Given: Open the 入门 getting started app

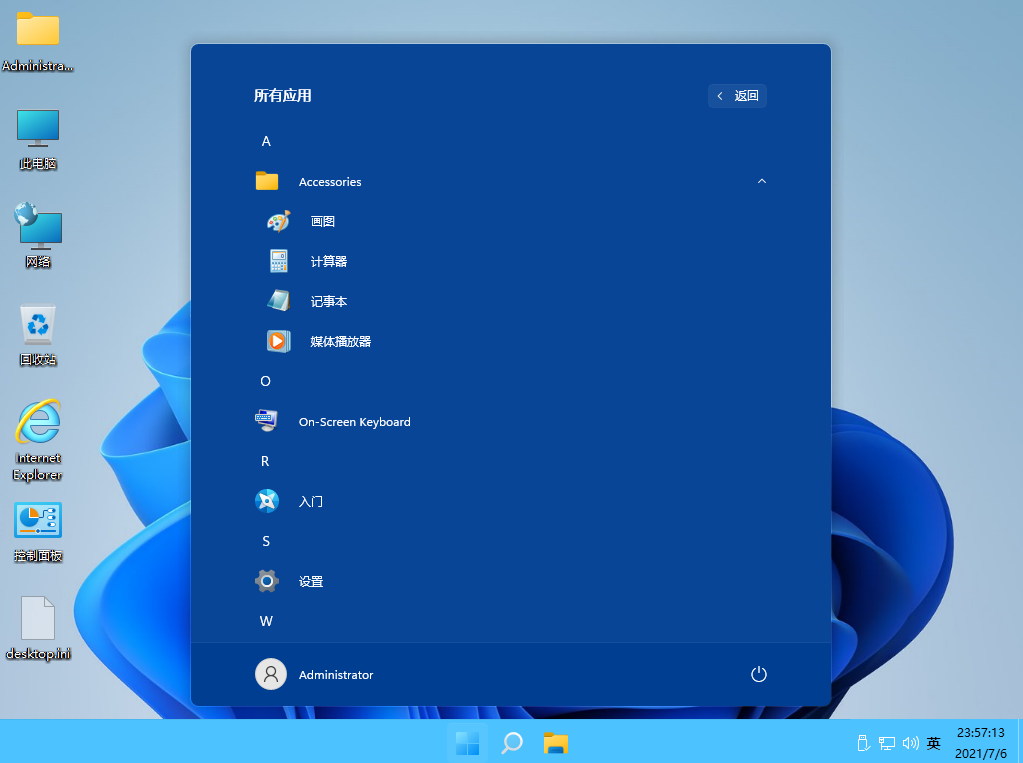Looking at the screenshot, I should click(x=311, y=501).
